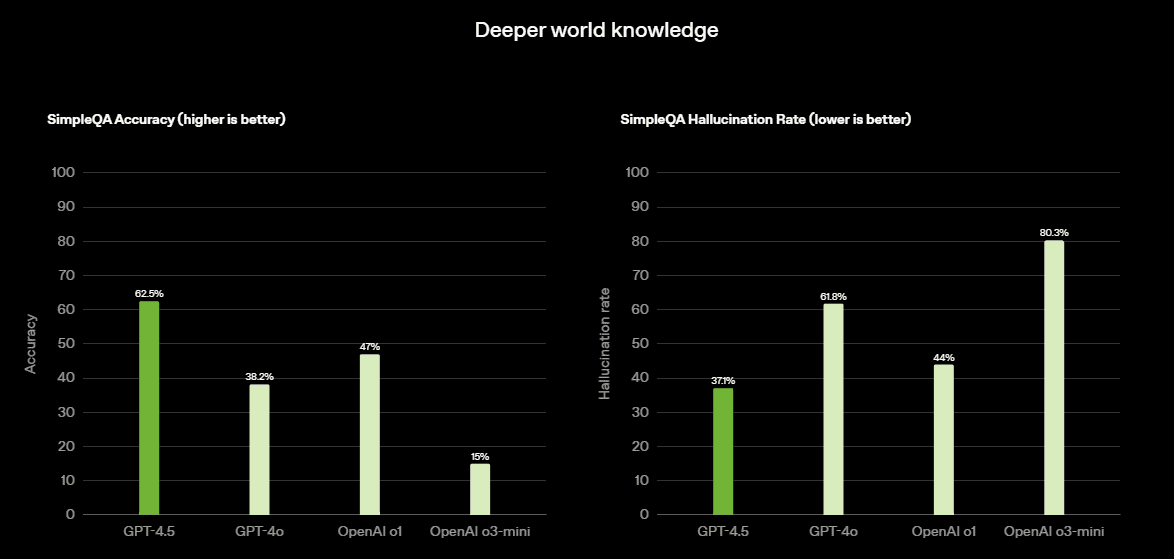This screenshot has width=1174, height=559.
Task: Click the '50' tick on the Accuracy axis
Action: pyautogui.click(x=67, y=343)
